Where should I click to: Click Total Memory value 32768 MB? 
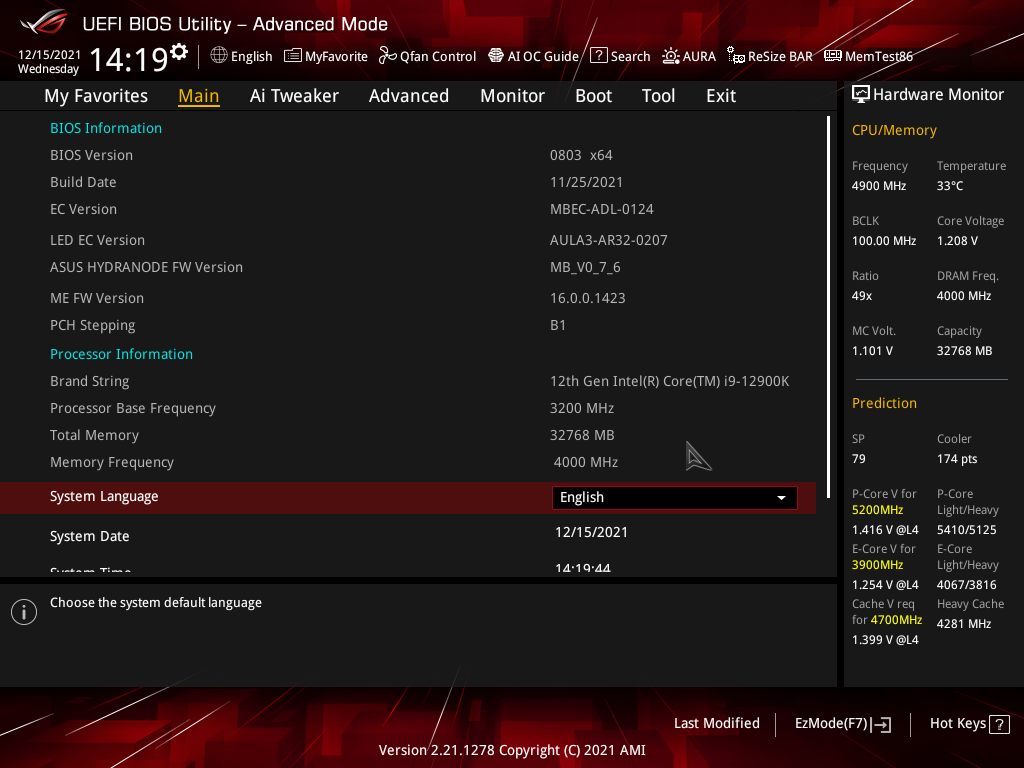coord(582,435)
